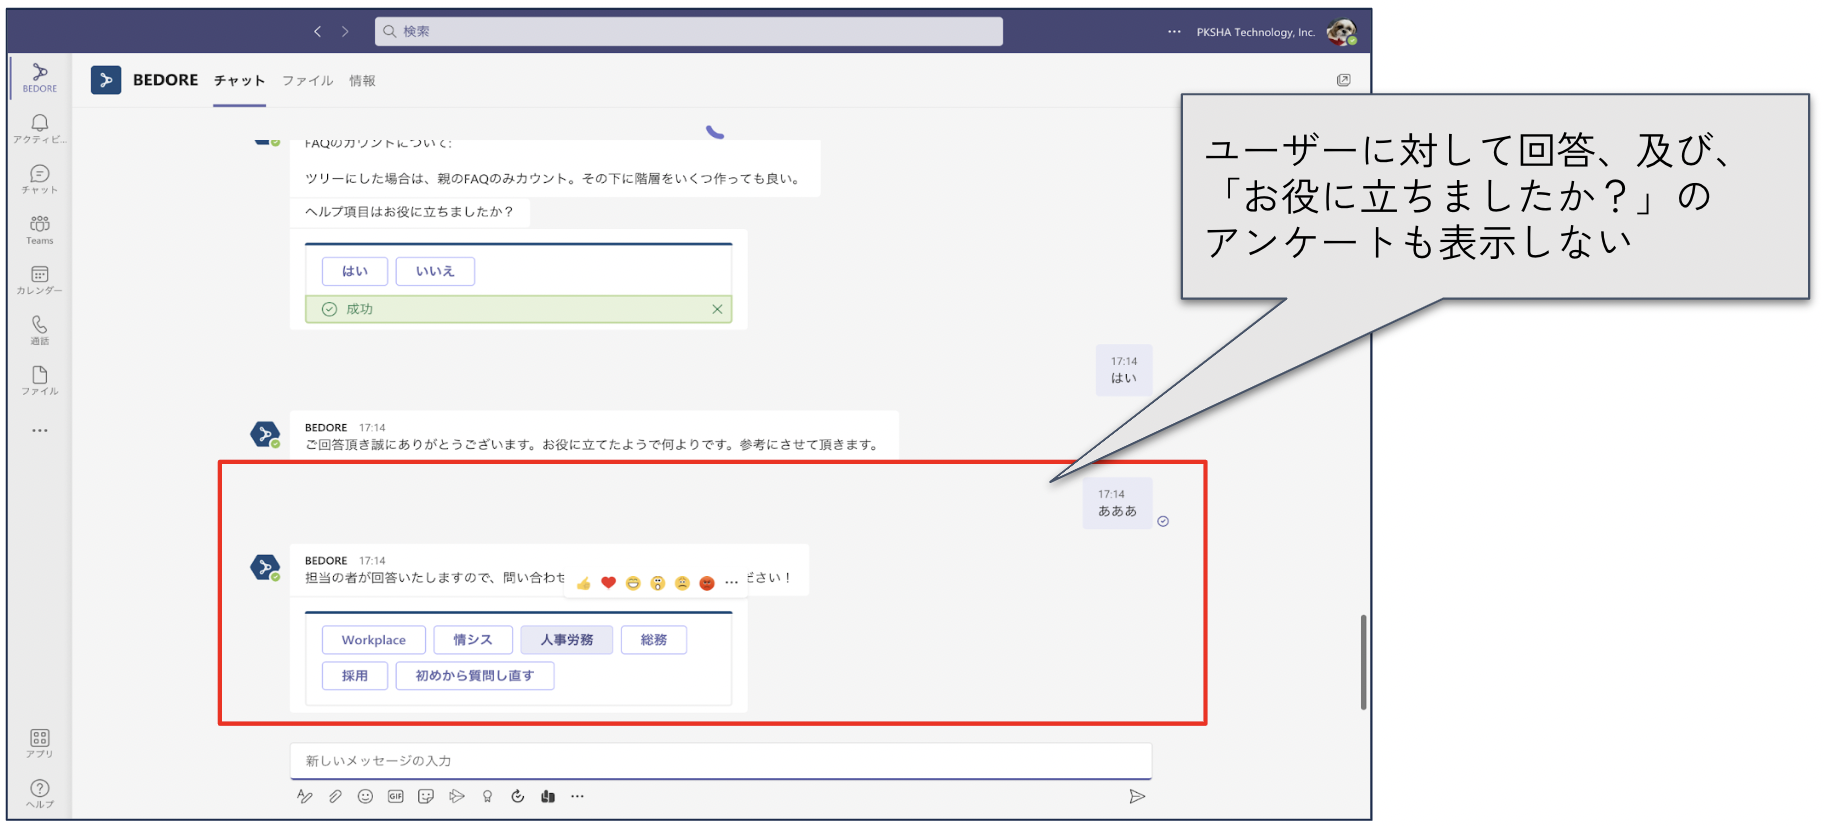Open the Approvals loop icon
The image size is (1824, 826).
(517, 797)
